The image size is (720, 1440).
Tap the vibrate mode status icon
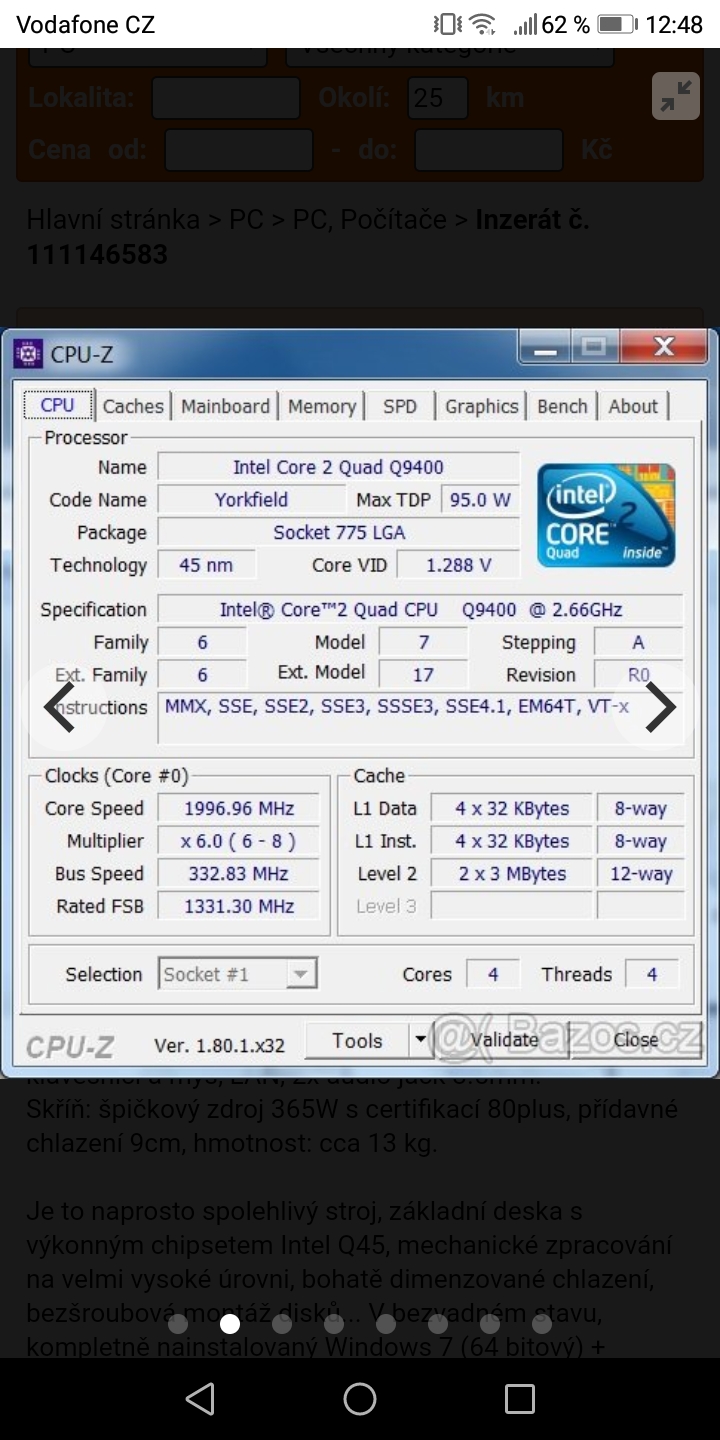[x=447, y=24]
